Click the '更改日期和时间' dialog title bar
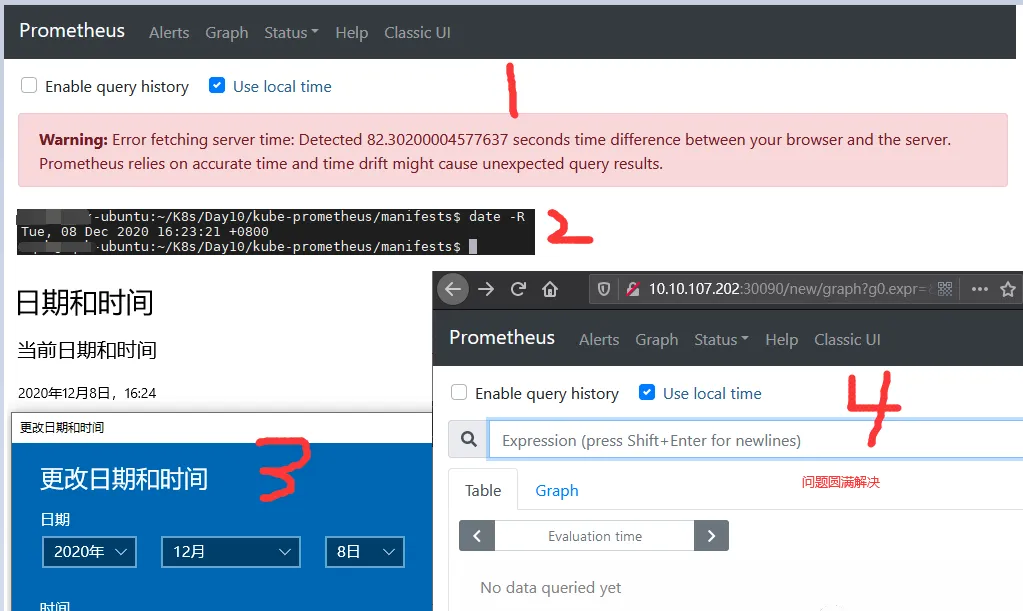1023x611 pixels. click(x=222, y=428)
